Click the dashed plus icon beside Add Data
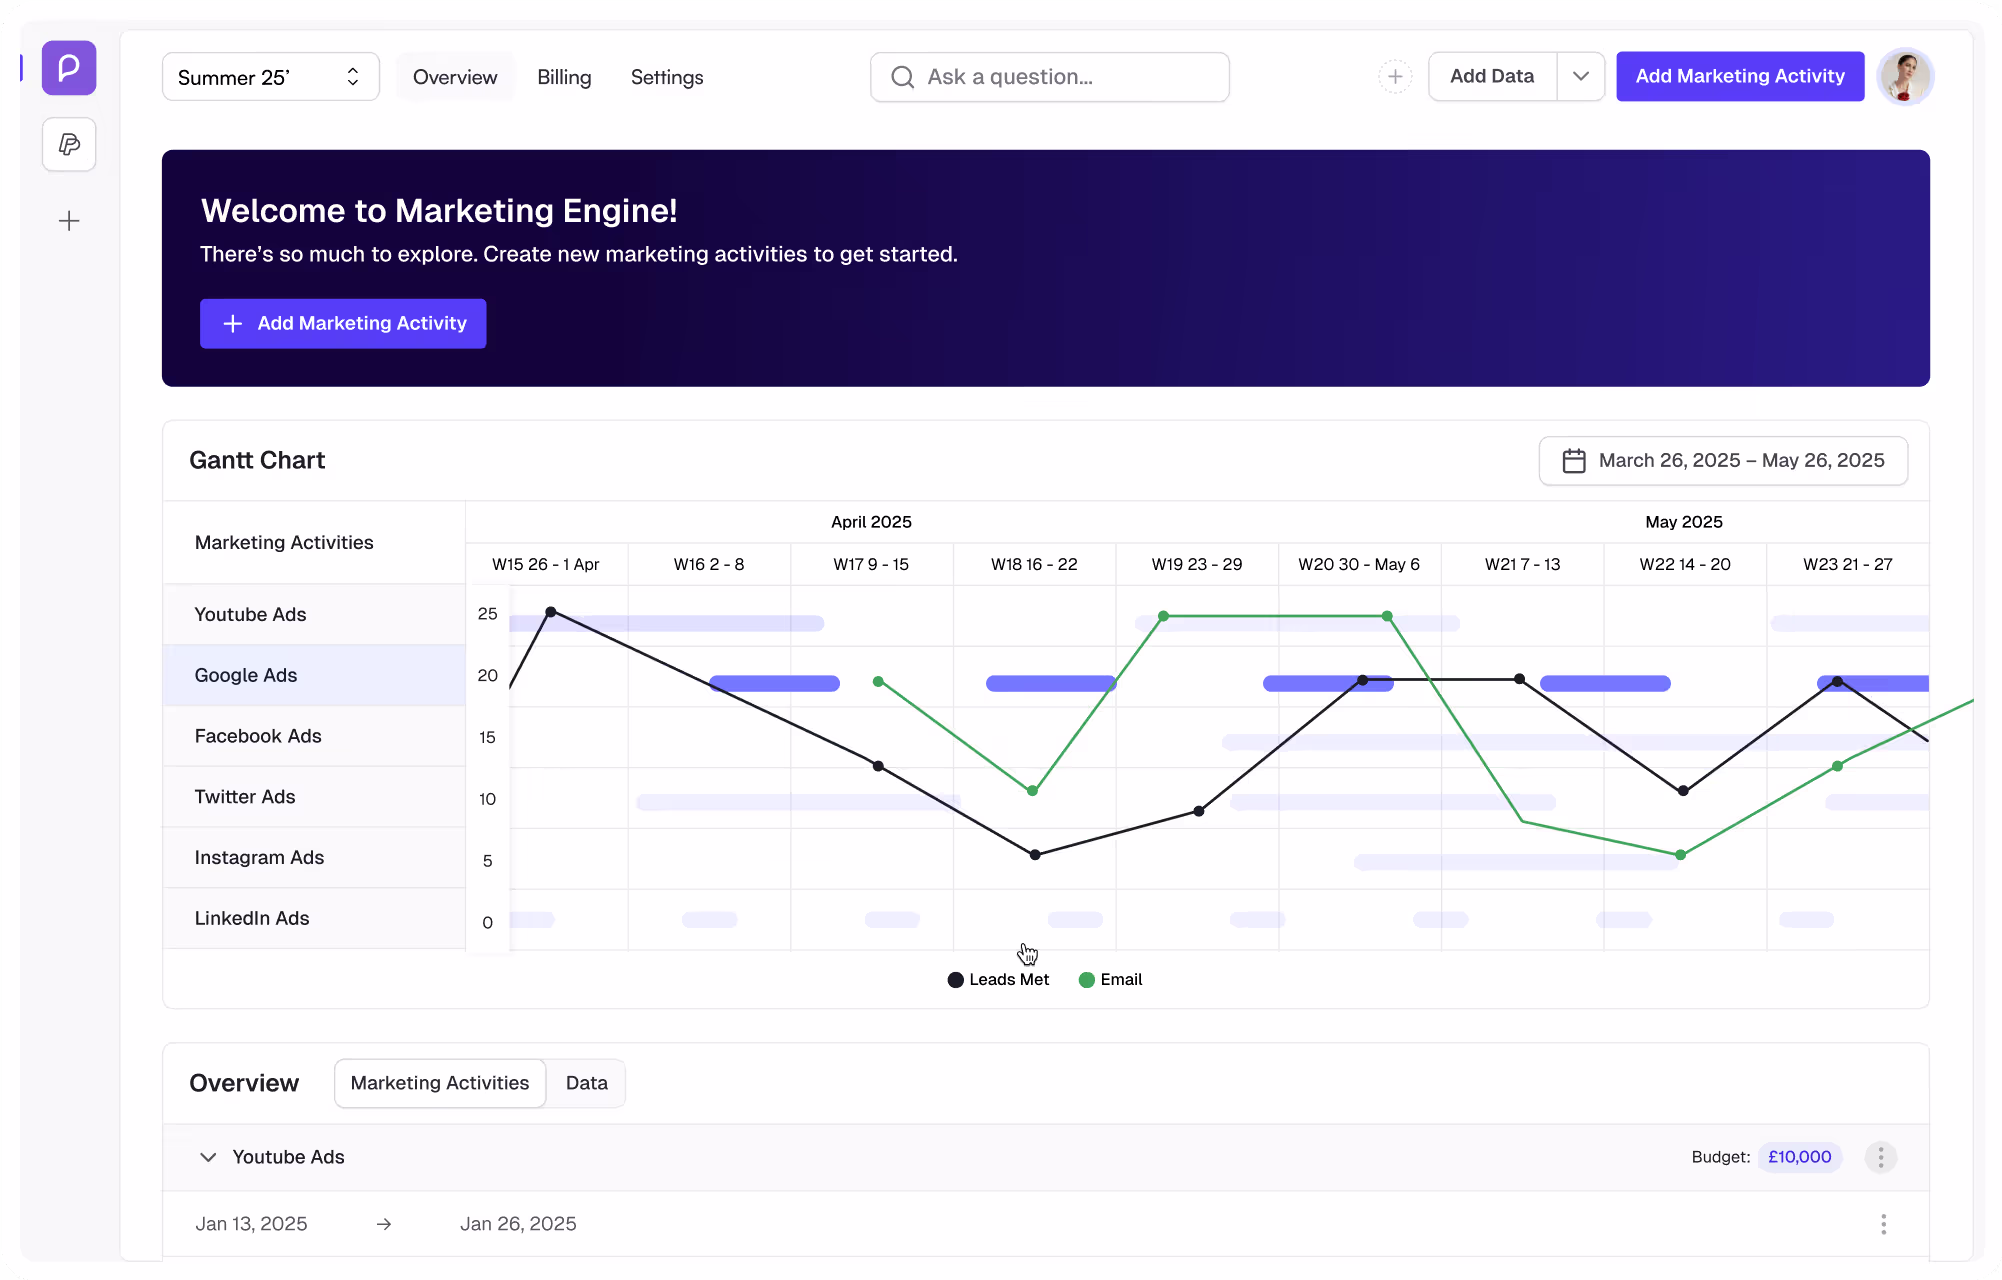 pos(1395,76)
